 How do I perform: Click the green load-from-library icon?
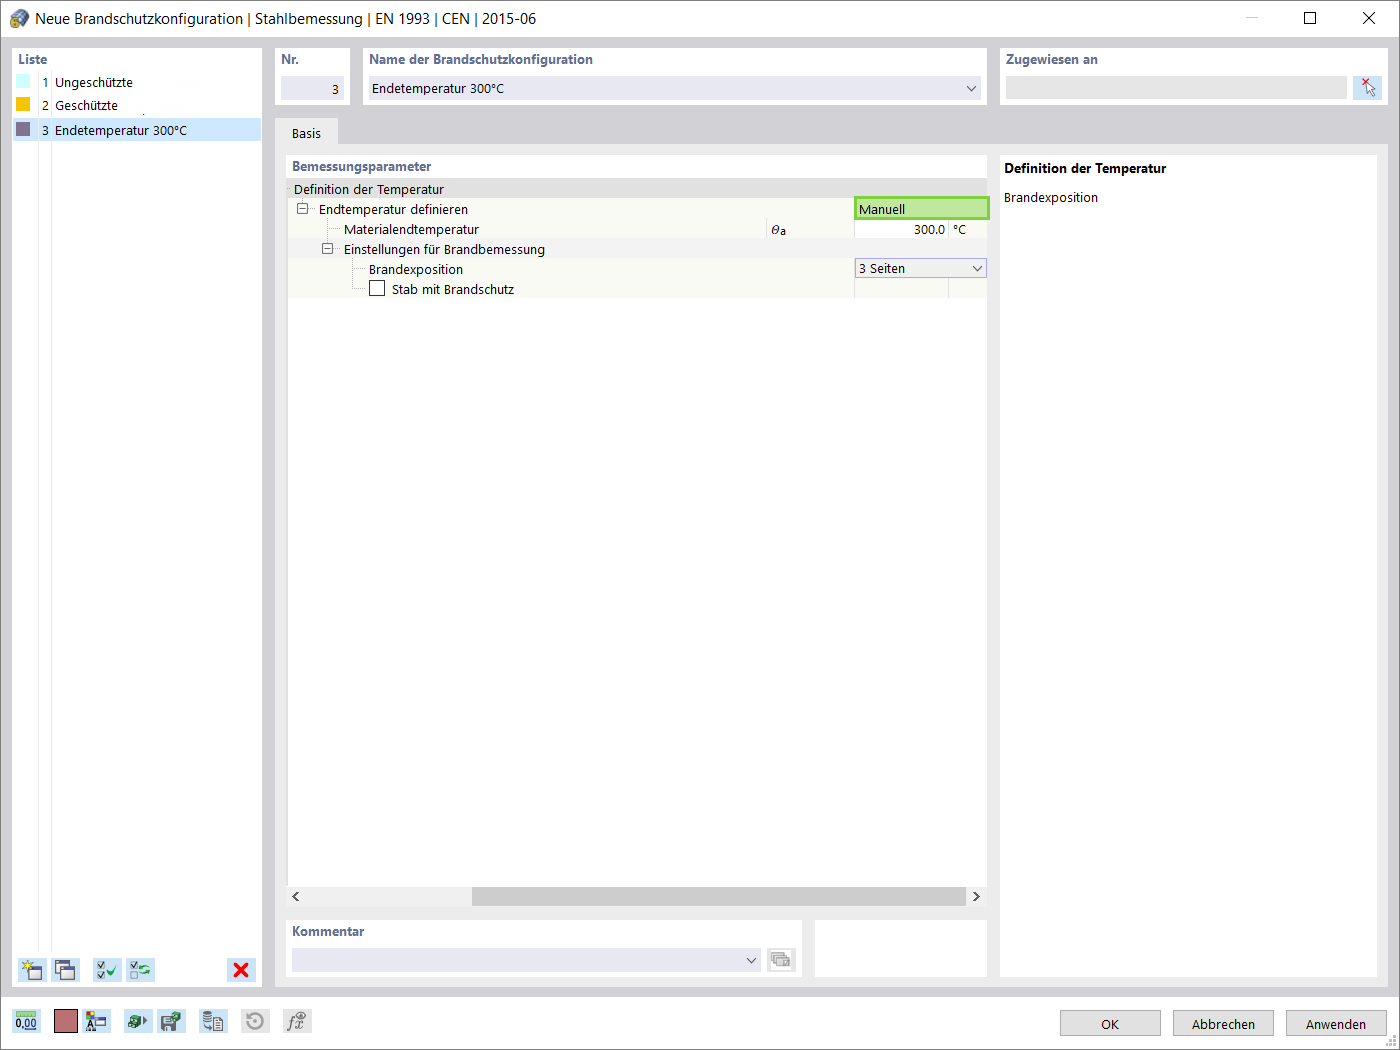(x=137, y=1021)
